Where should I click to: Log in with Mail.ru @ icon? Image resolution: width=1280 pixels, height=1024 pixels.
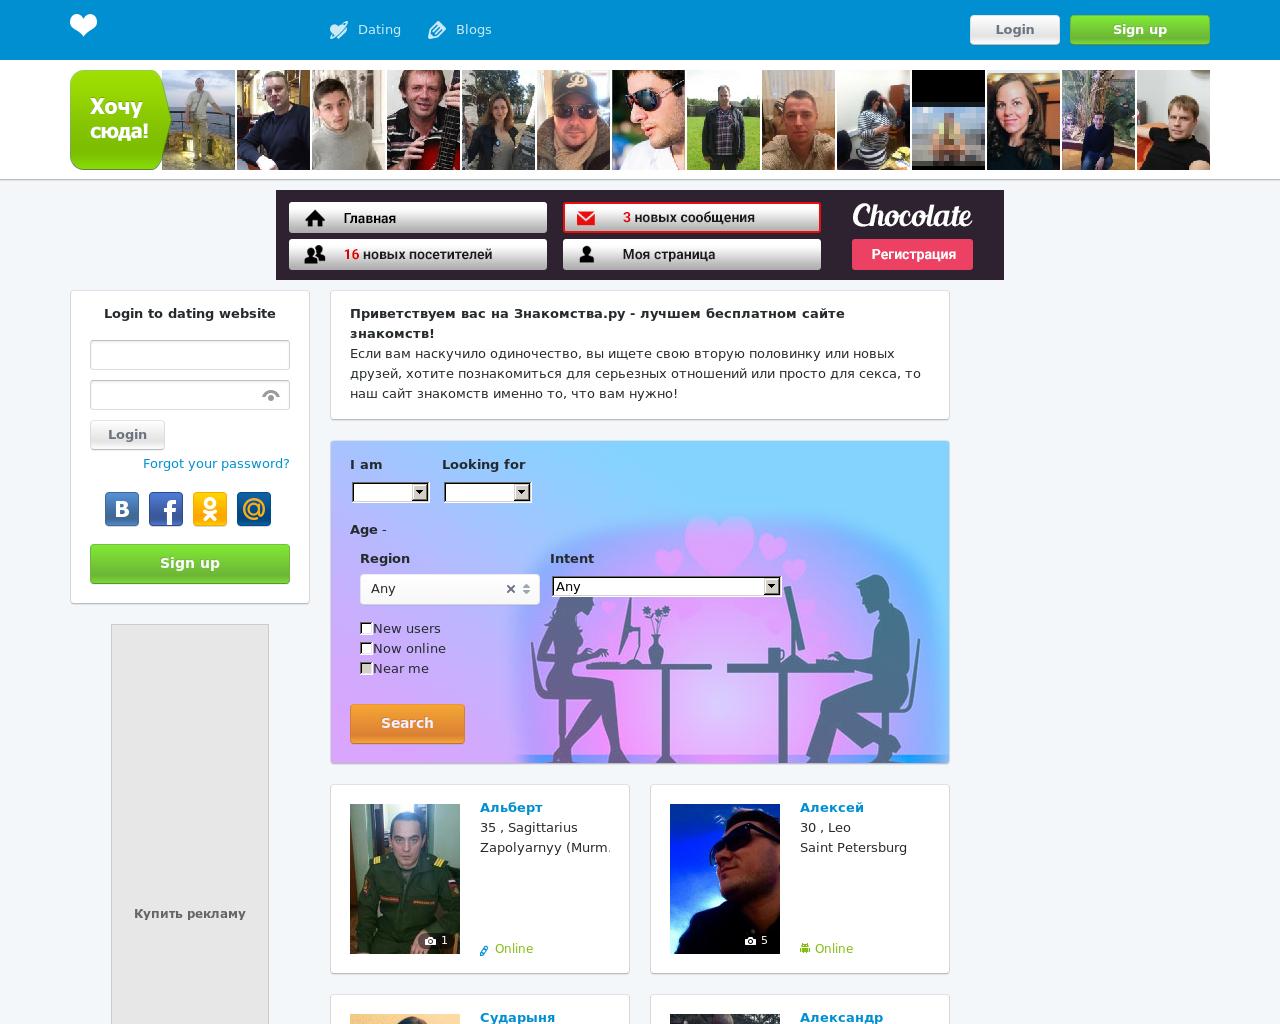click(254, 509)
